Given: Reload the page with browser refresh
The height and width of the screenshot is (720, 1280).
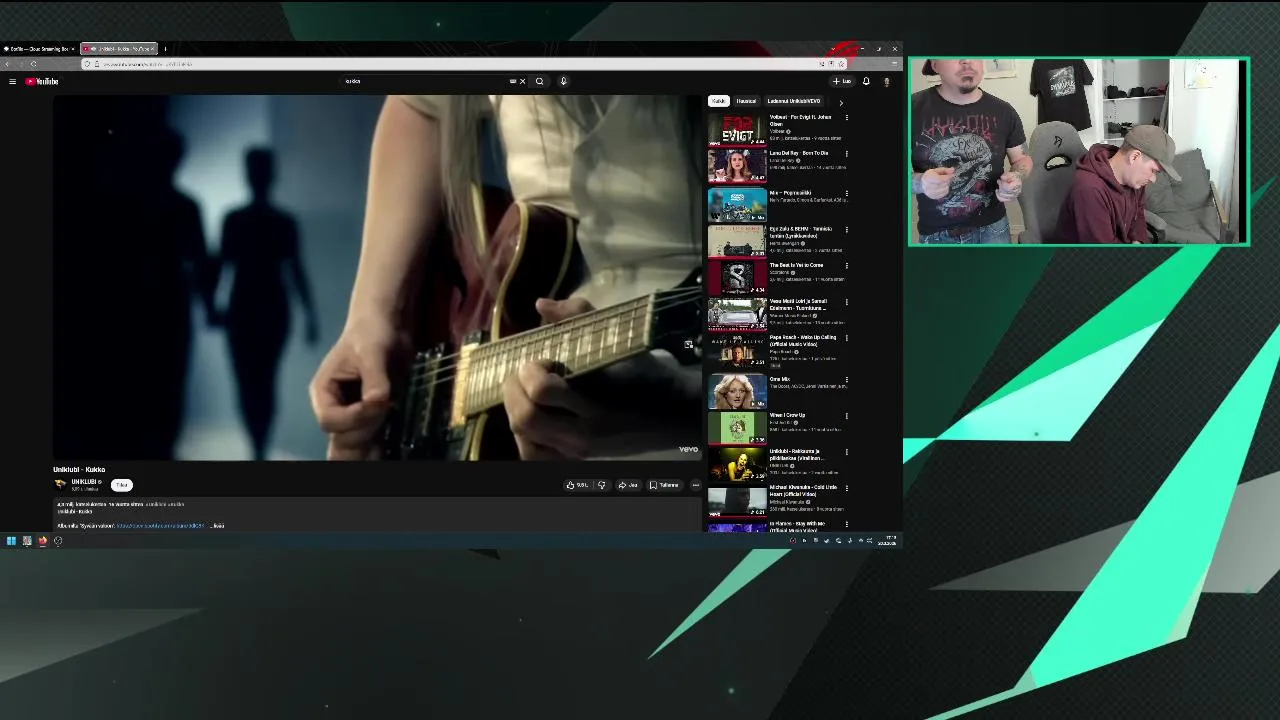Looking at the screenshot, I should coord(33,64).
